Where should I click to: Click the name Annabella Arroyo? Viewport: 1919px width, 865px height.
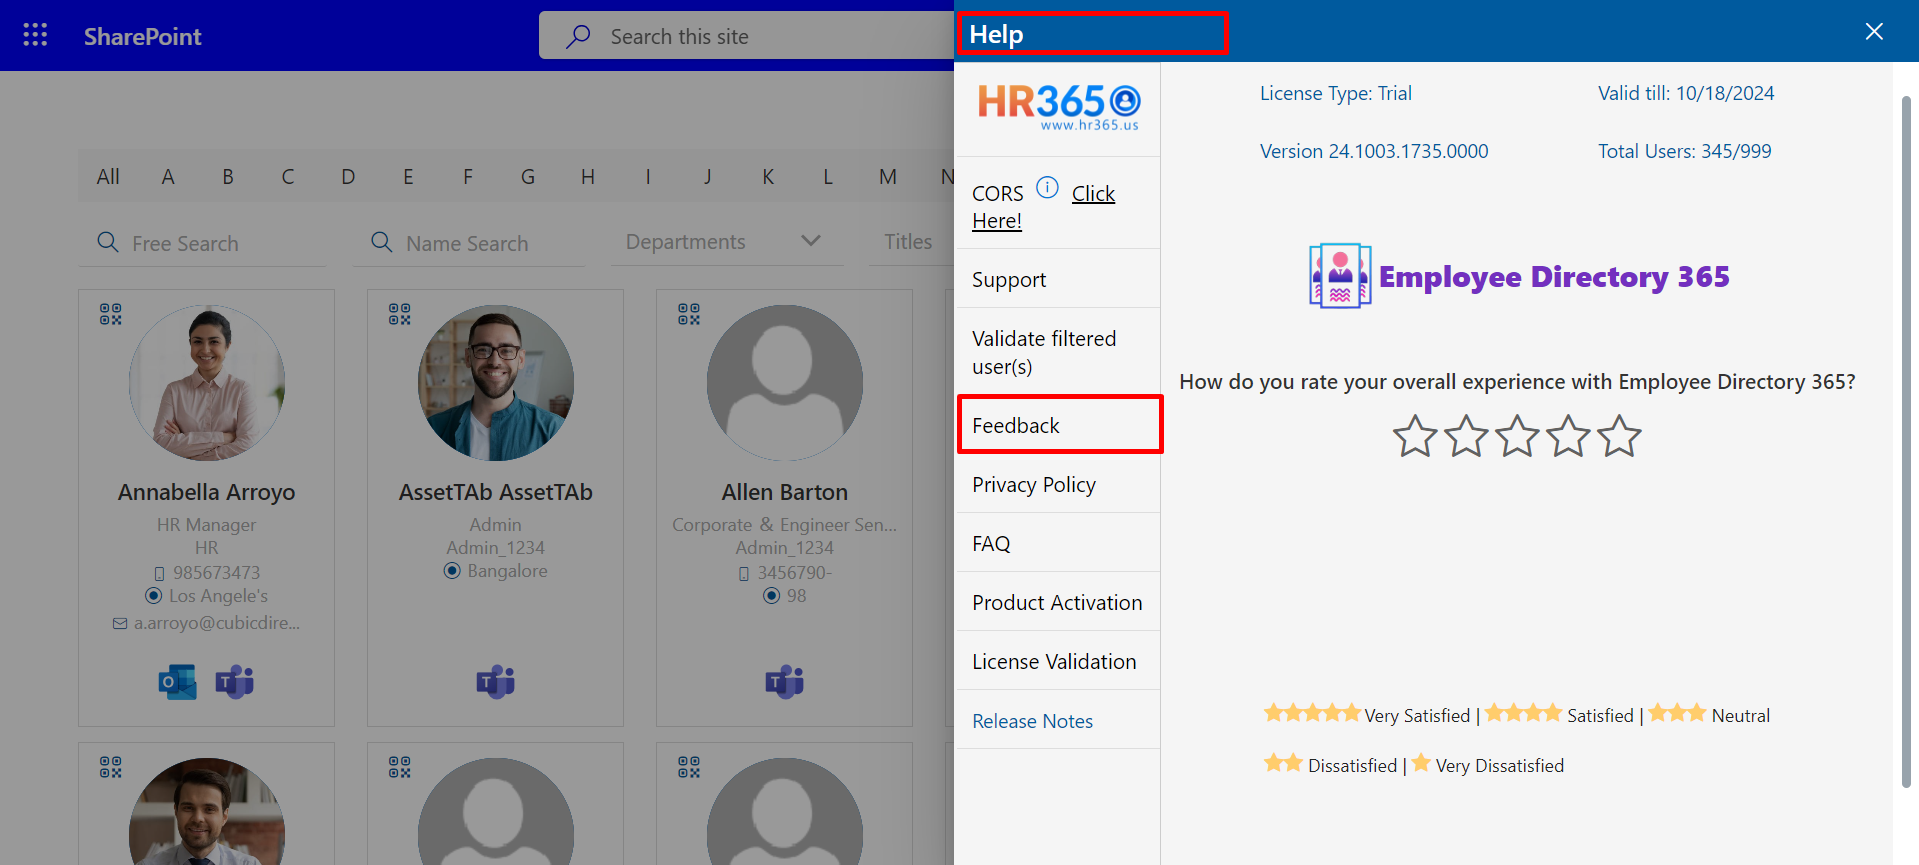(x=207, y=492)
